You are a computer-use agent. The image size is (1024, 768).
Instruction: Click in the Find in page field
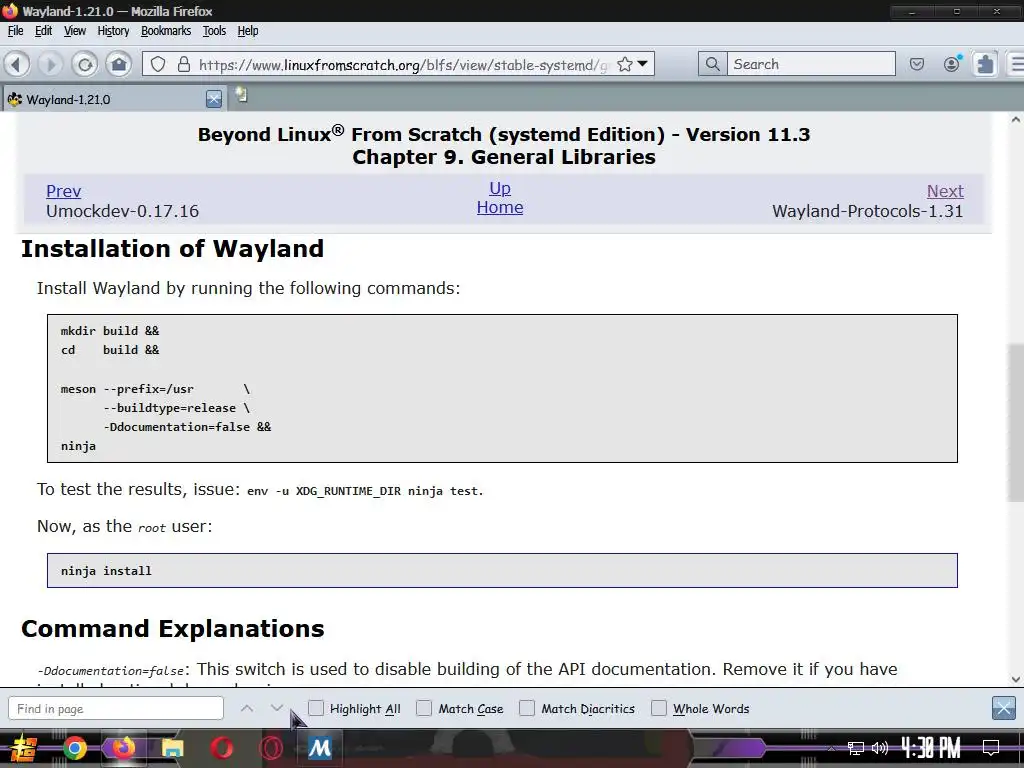(x=116, y=709)
